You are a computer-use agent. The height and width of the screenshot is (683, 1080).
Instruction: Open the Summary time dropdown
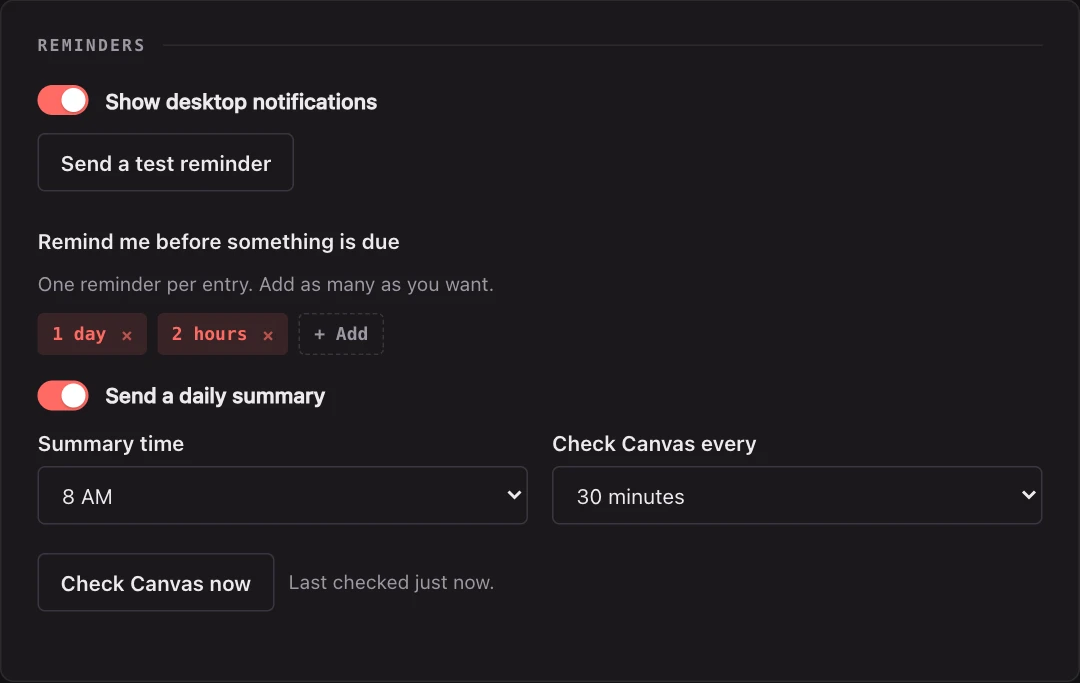282,496
